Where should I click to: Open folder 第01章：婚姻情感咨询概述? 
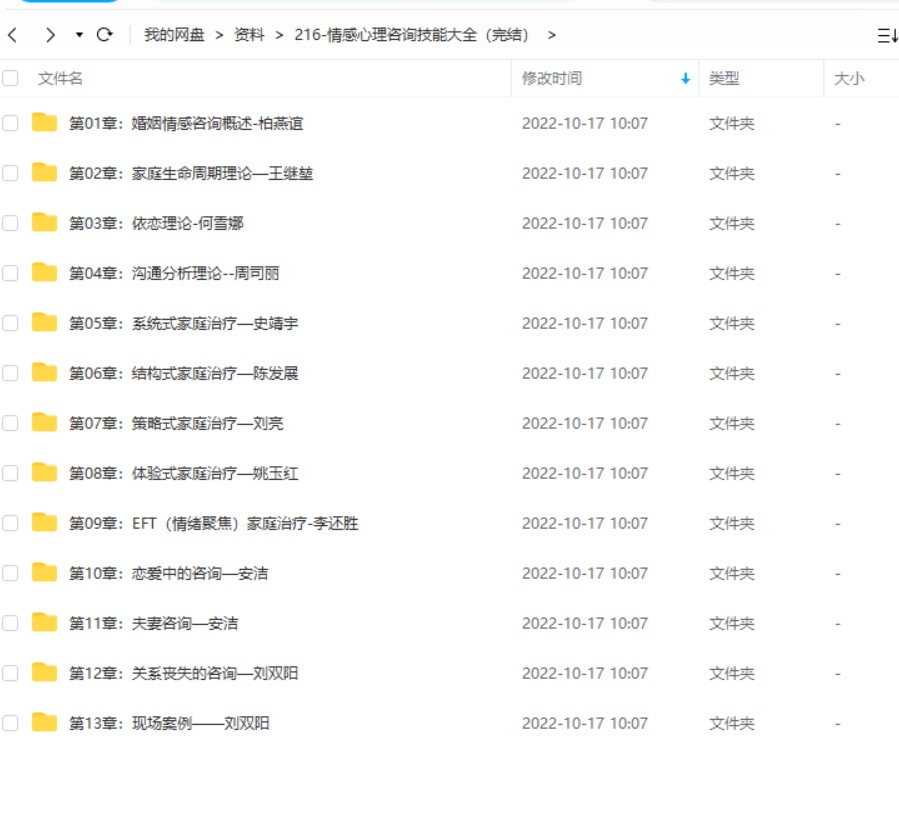[186, 123]
